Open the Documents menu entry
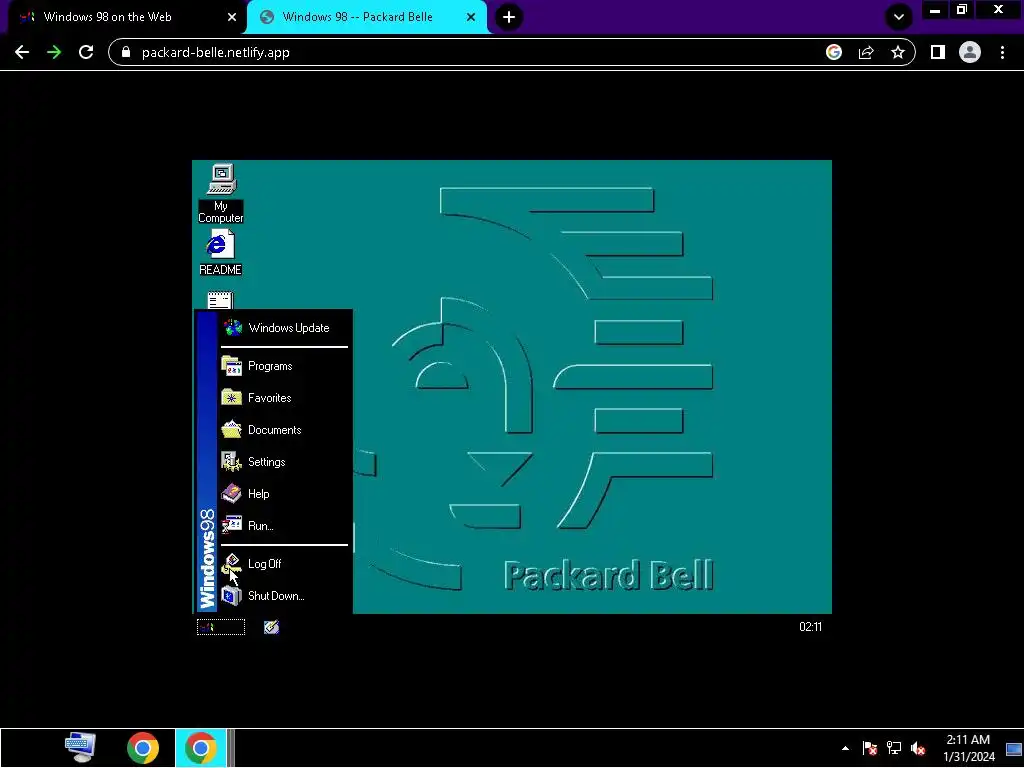1024x768 pixels. coord(285,430)
